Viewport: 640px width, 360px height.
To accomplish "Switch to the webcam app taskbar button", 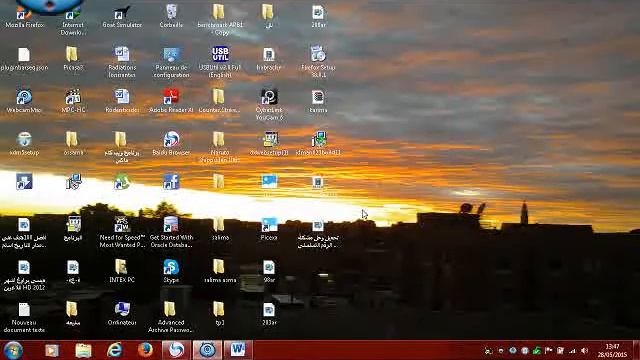I will pos(207,350).
